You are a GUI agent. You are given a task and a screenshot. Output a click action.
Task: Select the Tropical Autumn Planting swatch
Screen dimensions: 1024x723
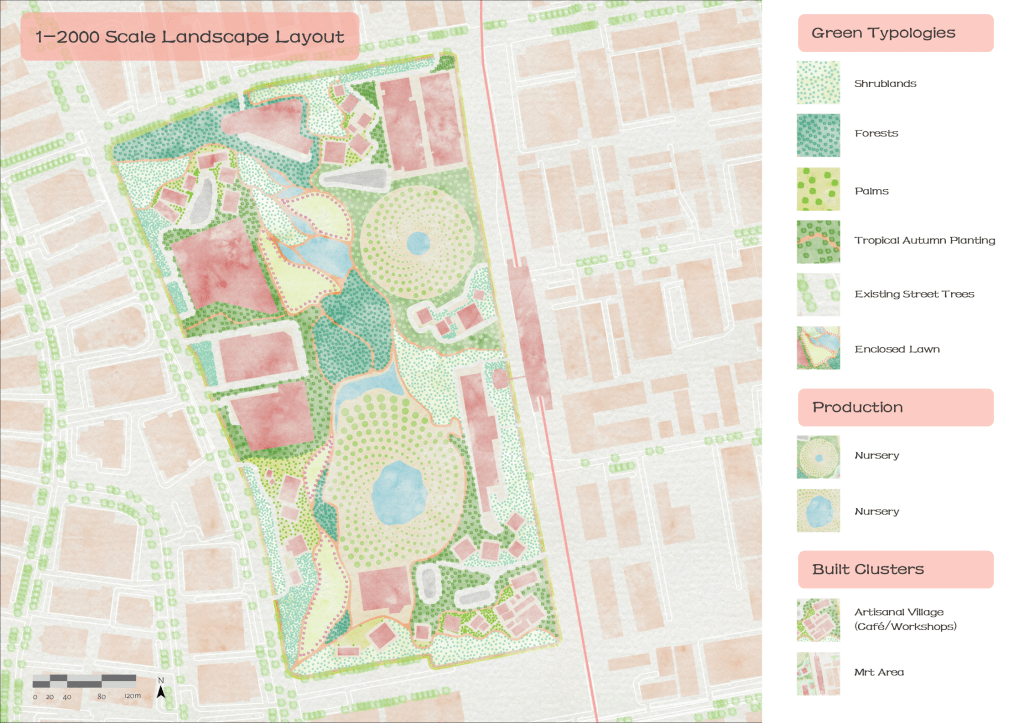(818, 241)
